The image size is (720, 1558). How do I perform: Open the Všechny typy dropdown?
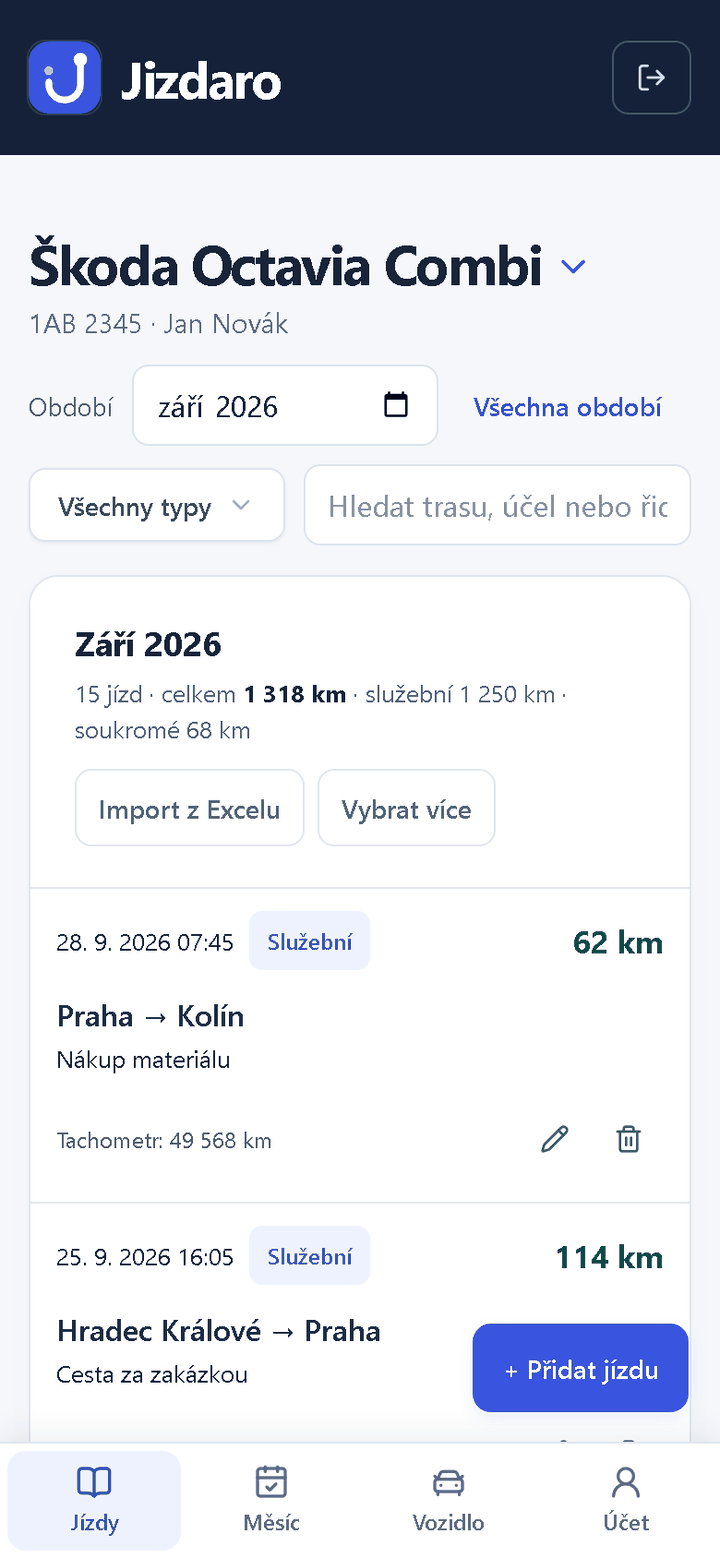pyautogui.click(x=157, y=506)
